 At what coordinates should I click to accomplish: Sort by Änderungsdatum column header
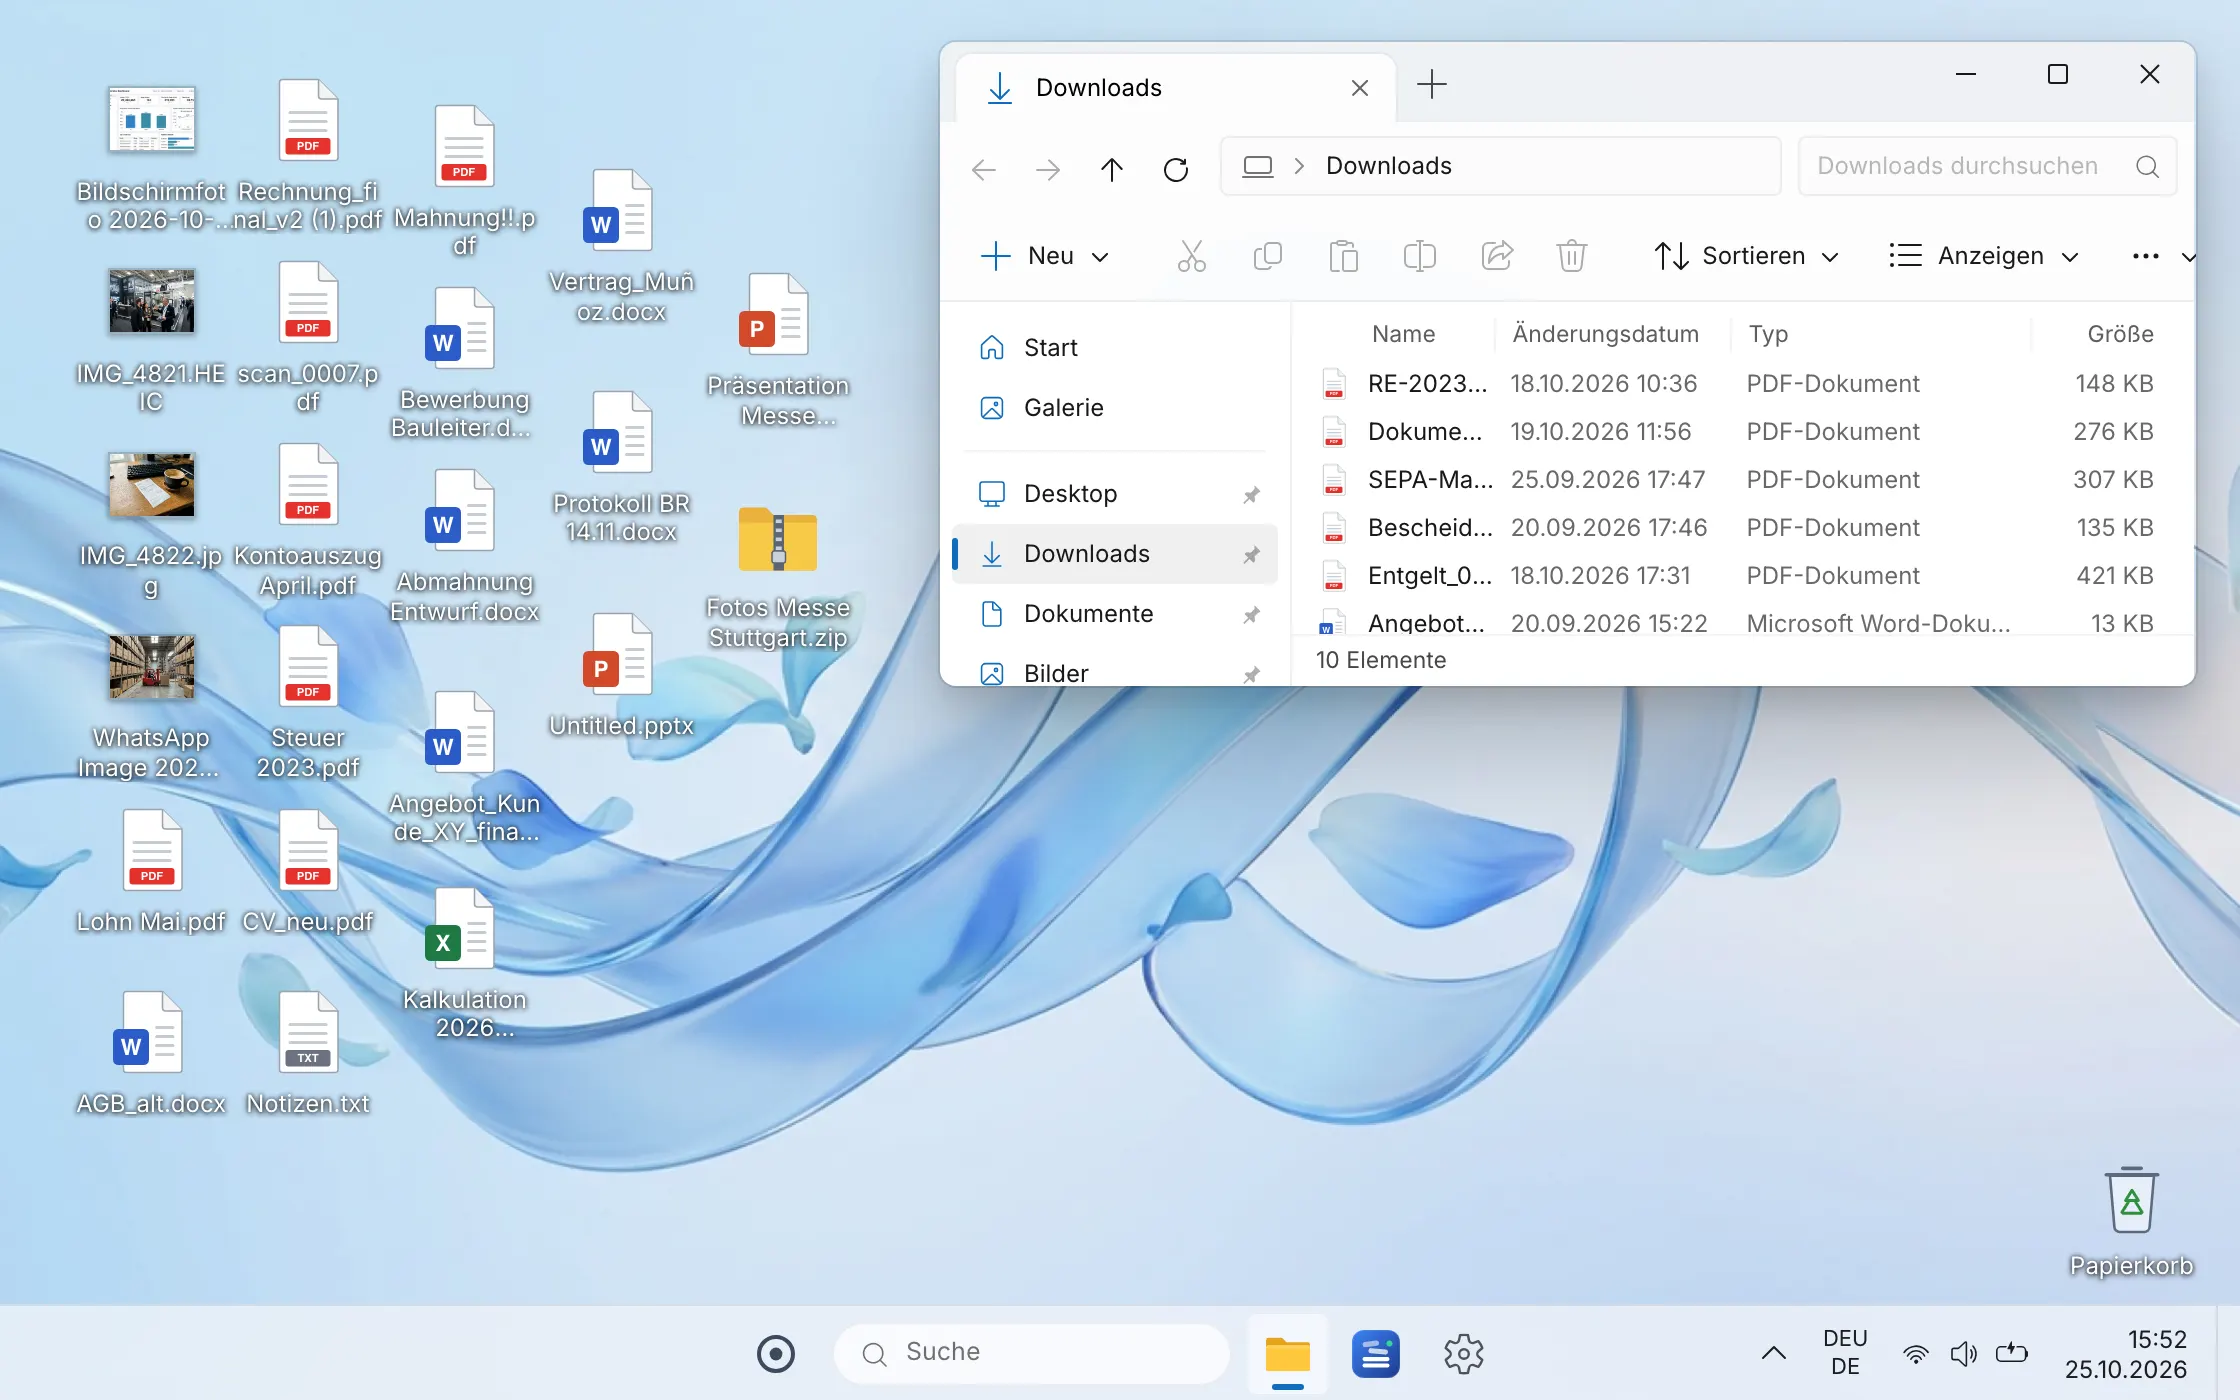point(1605,334)
